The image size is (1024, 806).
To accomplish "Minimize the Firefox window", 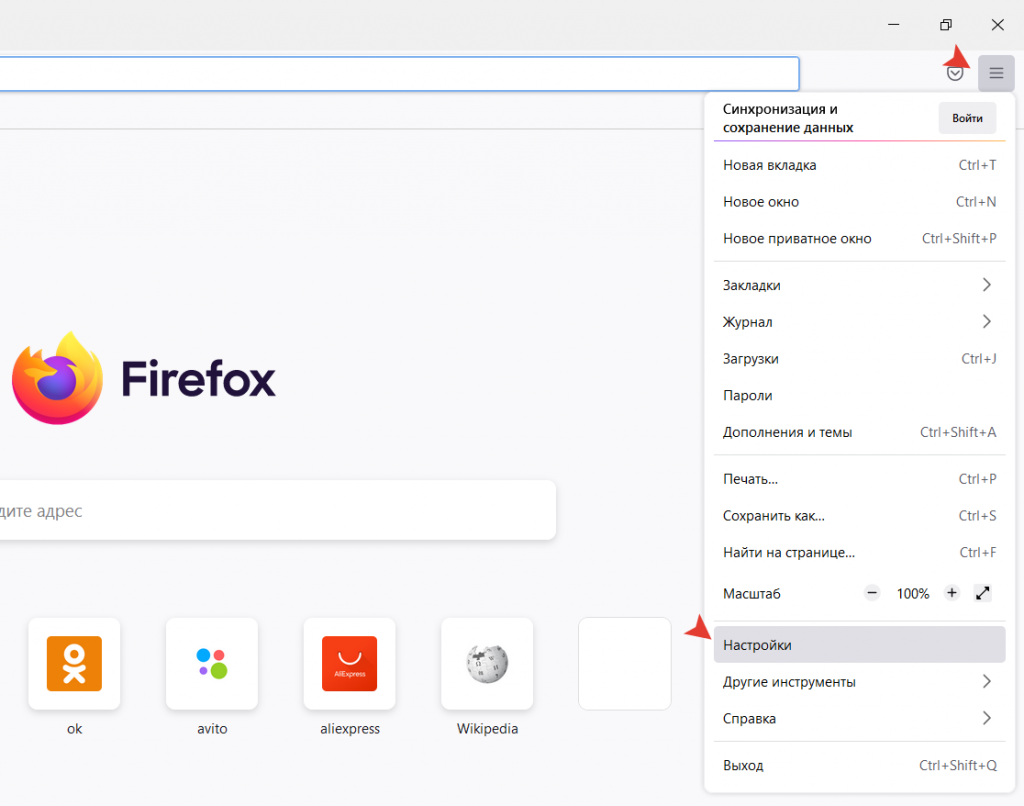I will pos(893,25).
